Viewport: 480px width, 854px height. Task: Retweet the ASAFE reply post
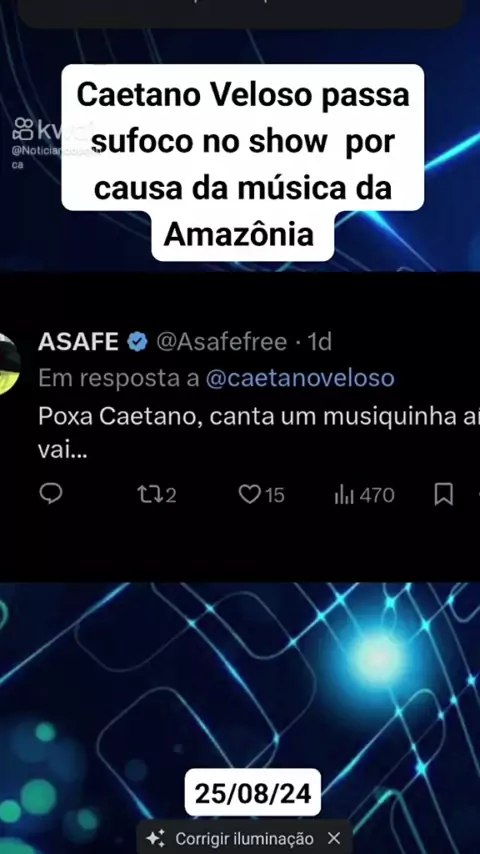(148, 495)
